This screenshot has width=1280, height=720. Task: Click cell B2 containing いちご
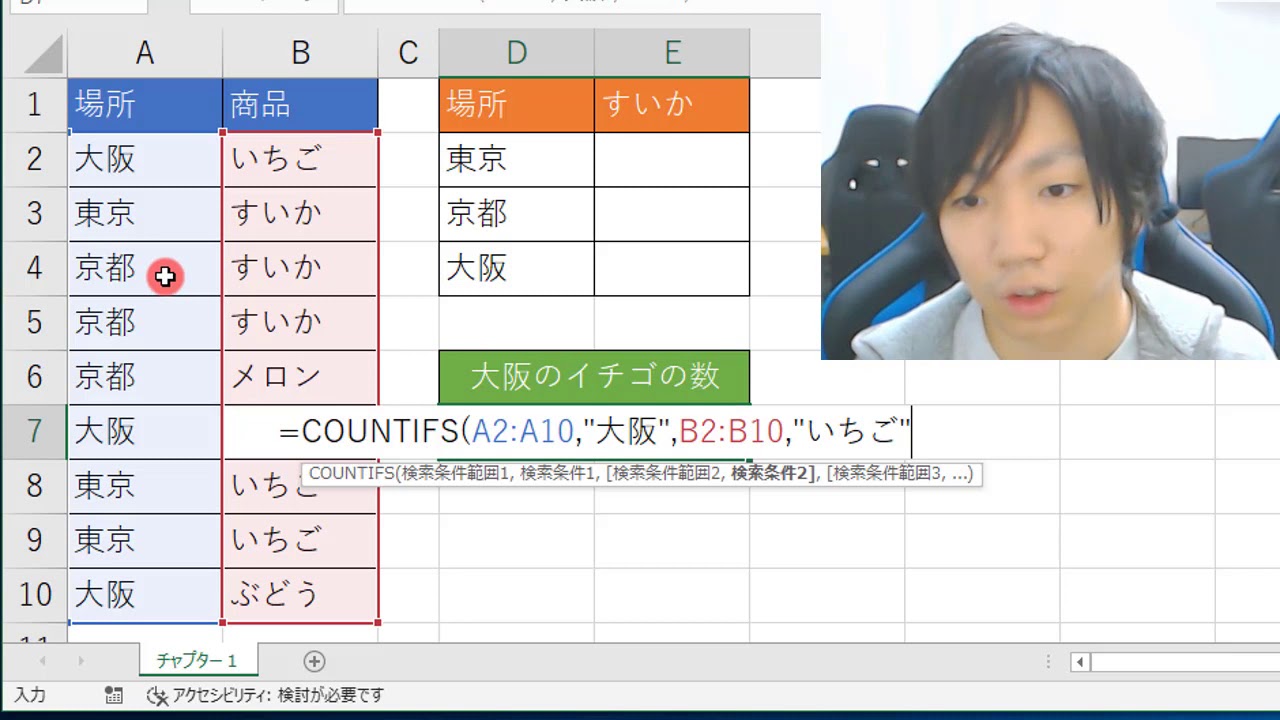[x=300, y=159]
